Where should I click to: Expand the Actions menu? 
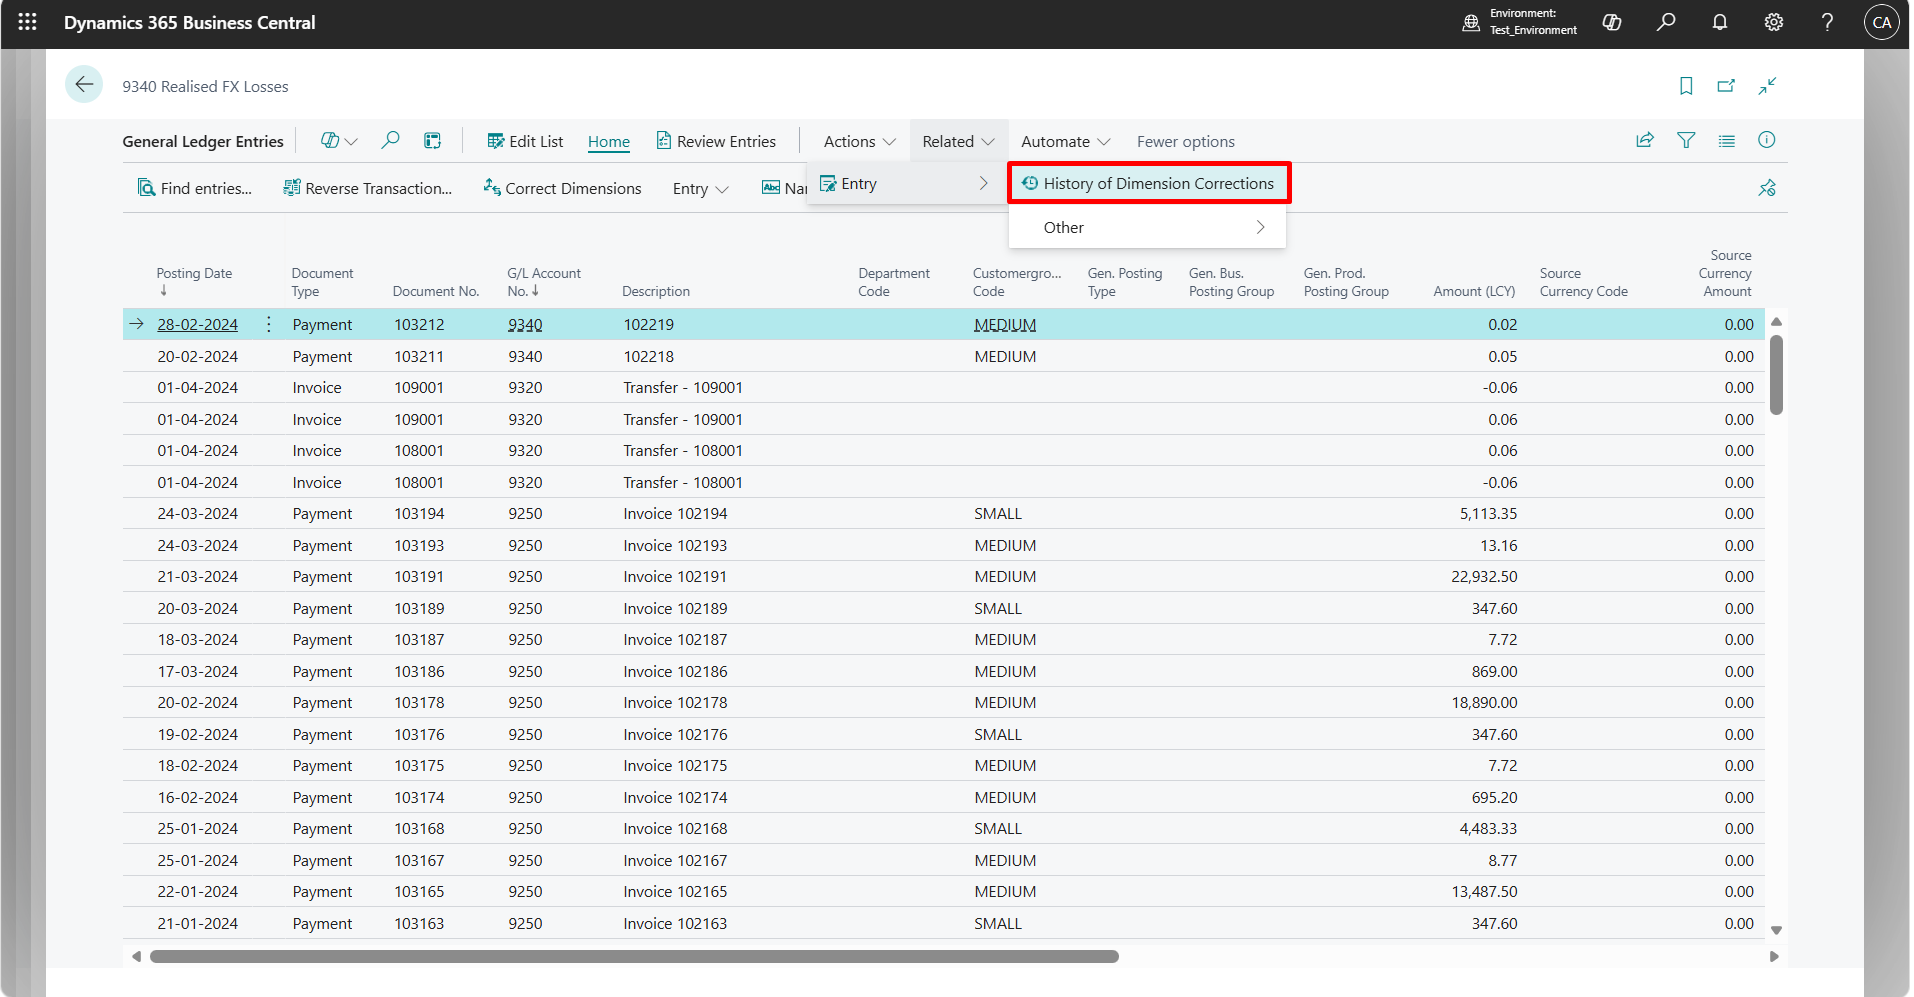(x=859, y=142)
